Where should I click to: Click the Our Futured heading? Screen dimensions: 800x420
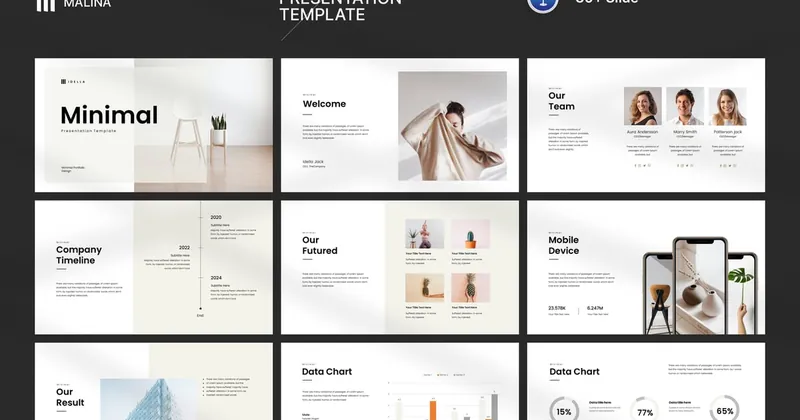point(319,245)
